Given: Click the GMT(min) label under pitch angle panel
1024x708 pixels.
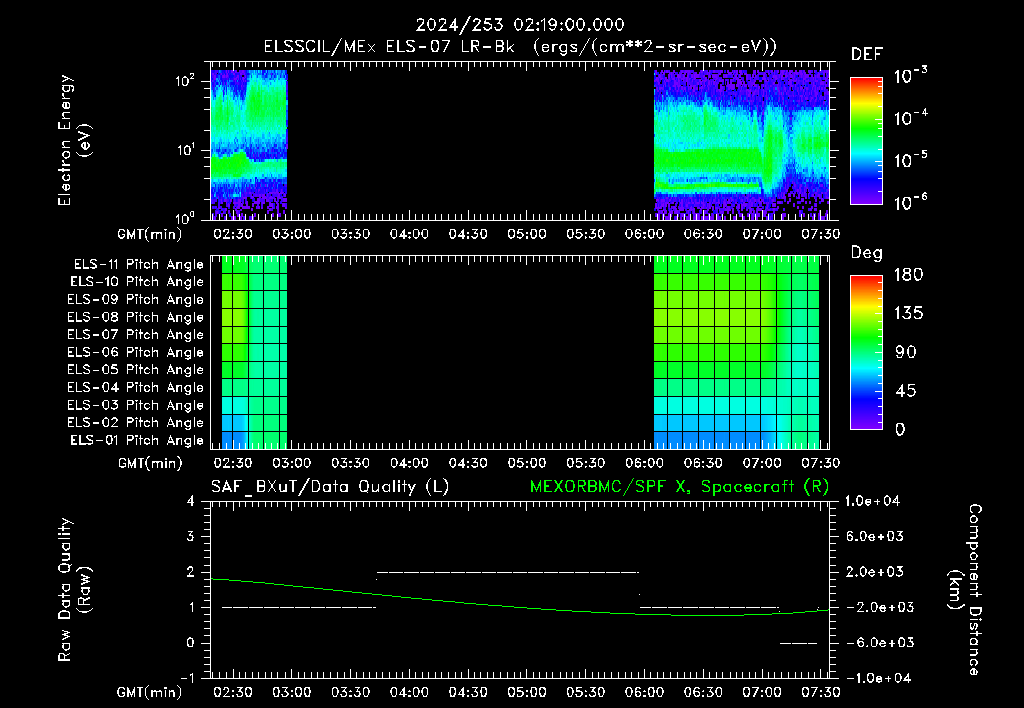Looking at the screenshot, I should (x=150, y=464).
